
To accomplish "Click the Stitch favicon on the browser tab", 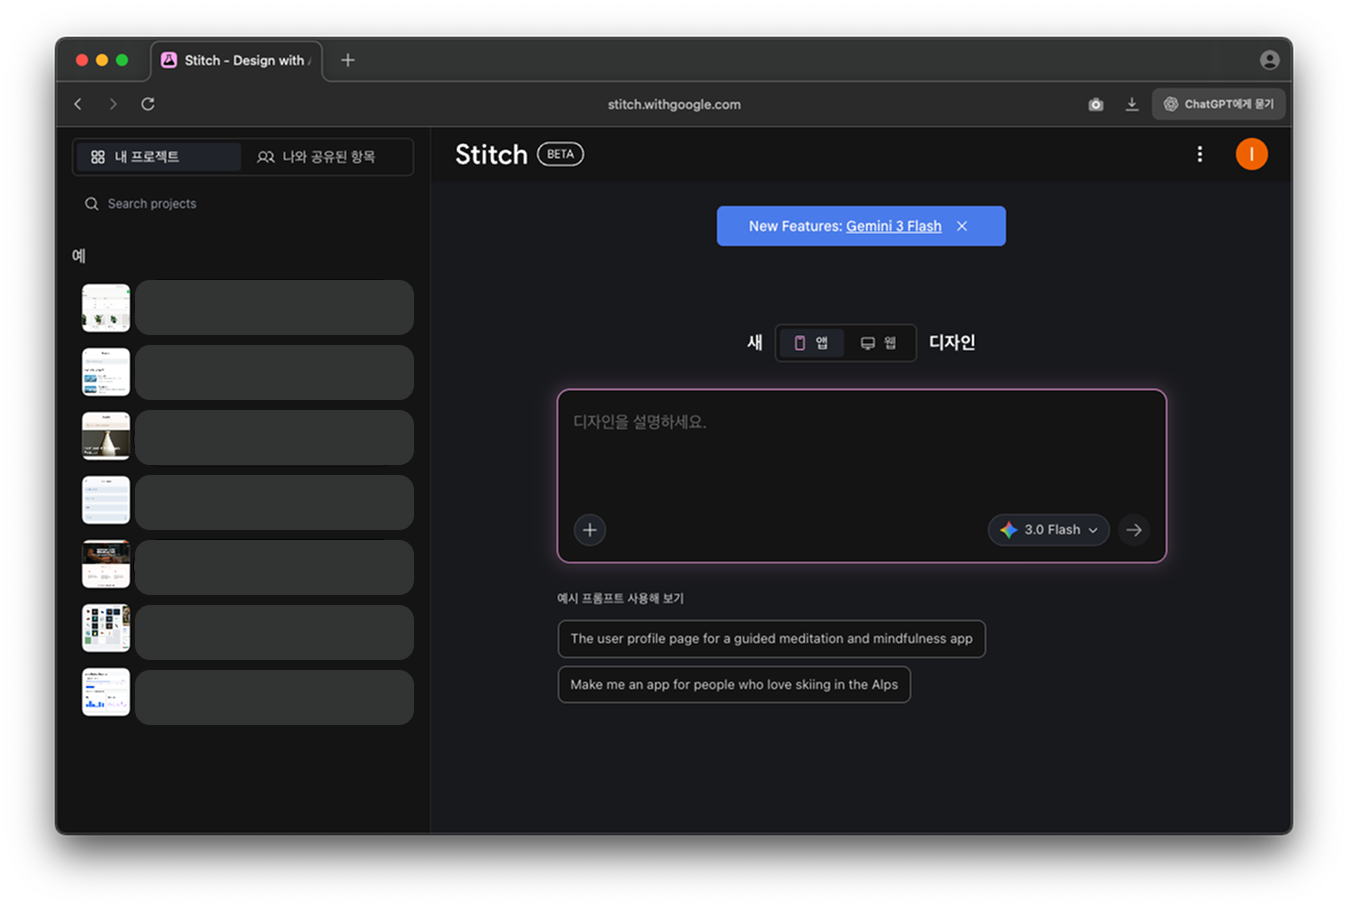I will coord(169,60).
